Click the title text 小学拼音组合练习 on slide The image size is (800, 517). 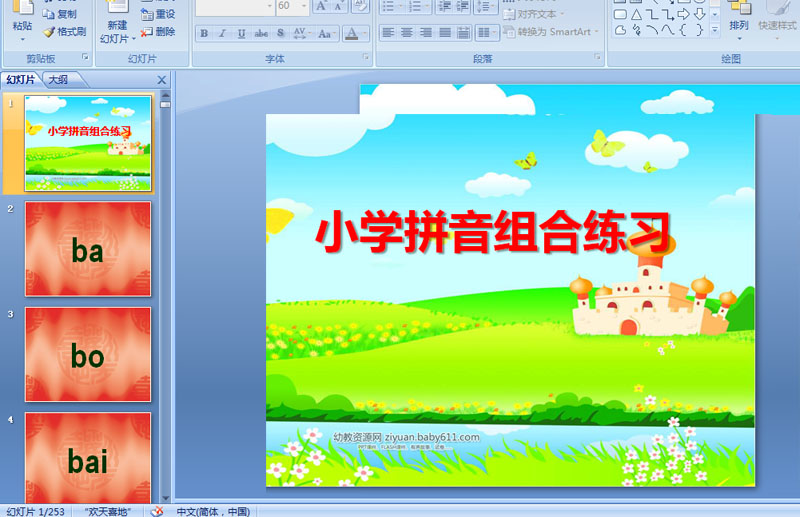point(492,232)
